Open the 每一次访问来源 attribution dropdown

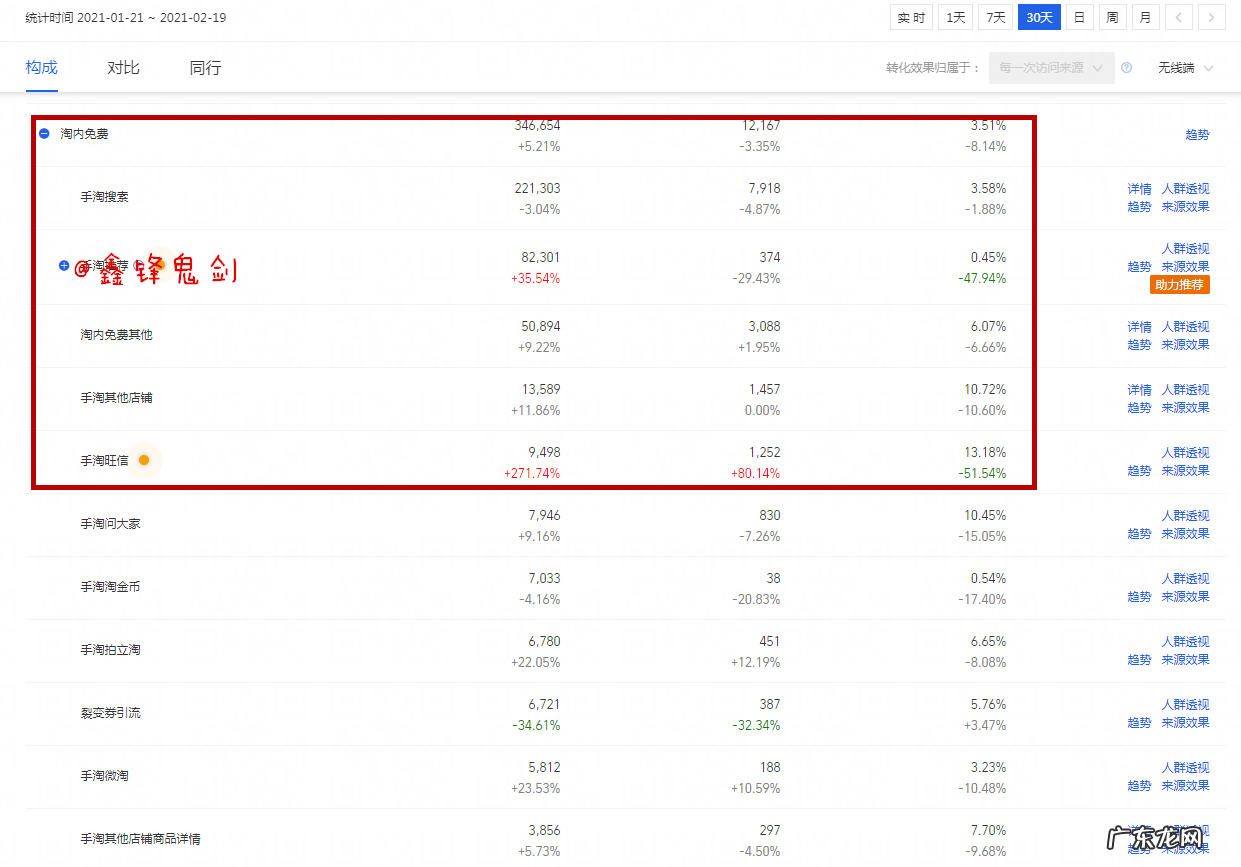tap(1050, 68)
